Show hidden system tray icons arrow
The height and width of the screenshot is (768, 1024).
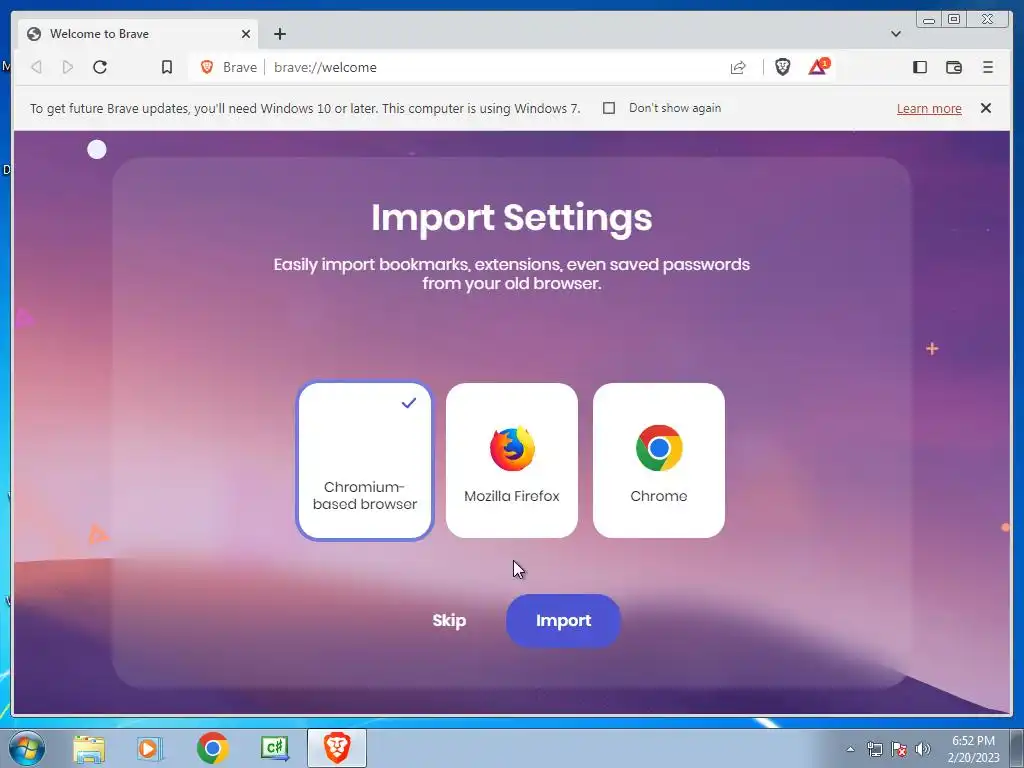(850, 749)
